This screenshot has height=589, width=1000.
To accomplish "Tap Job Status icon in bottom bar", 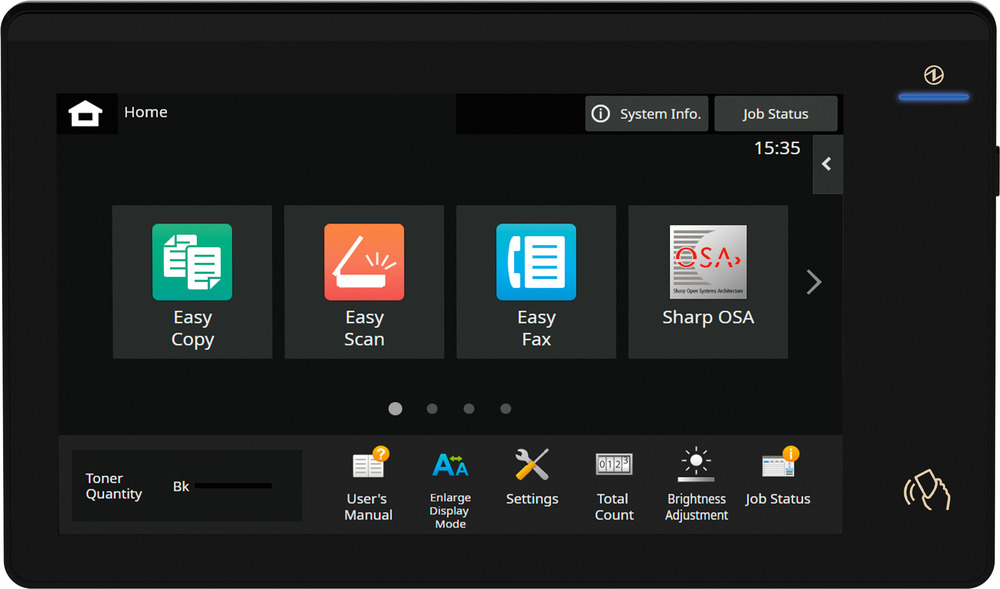I will tap(778, 478).
